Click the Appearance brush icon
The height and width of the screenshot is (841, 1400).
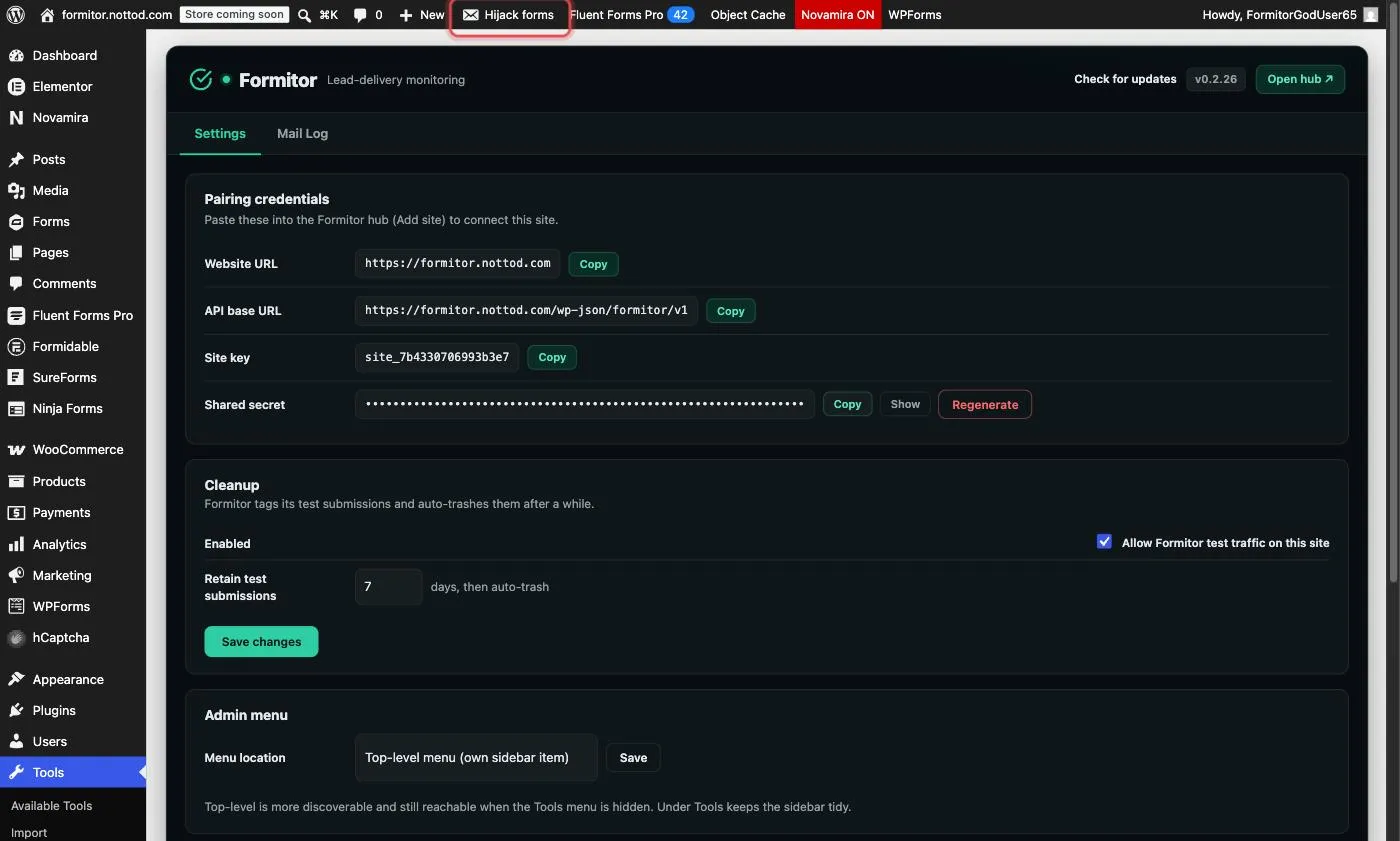[16, 679]
